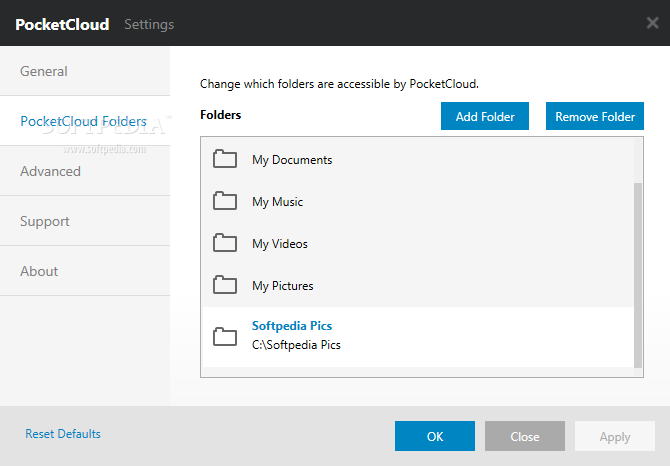Click the My Pictures folder icon
This screenshot has height=466, width=670.
pyautogui.click(x=225, y=285)
